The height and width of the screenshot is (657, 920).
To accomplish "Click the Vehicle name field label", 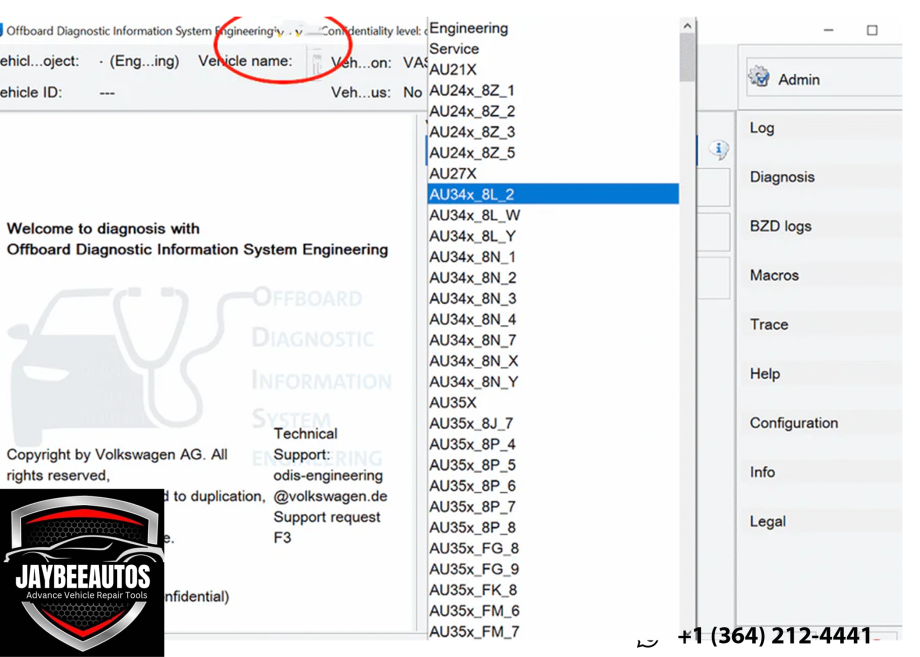I will [245, 61].
